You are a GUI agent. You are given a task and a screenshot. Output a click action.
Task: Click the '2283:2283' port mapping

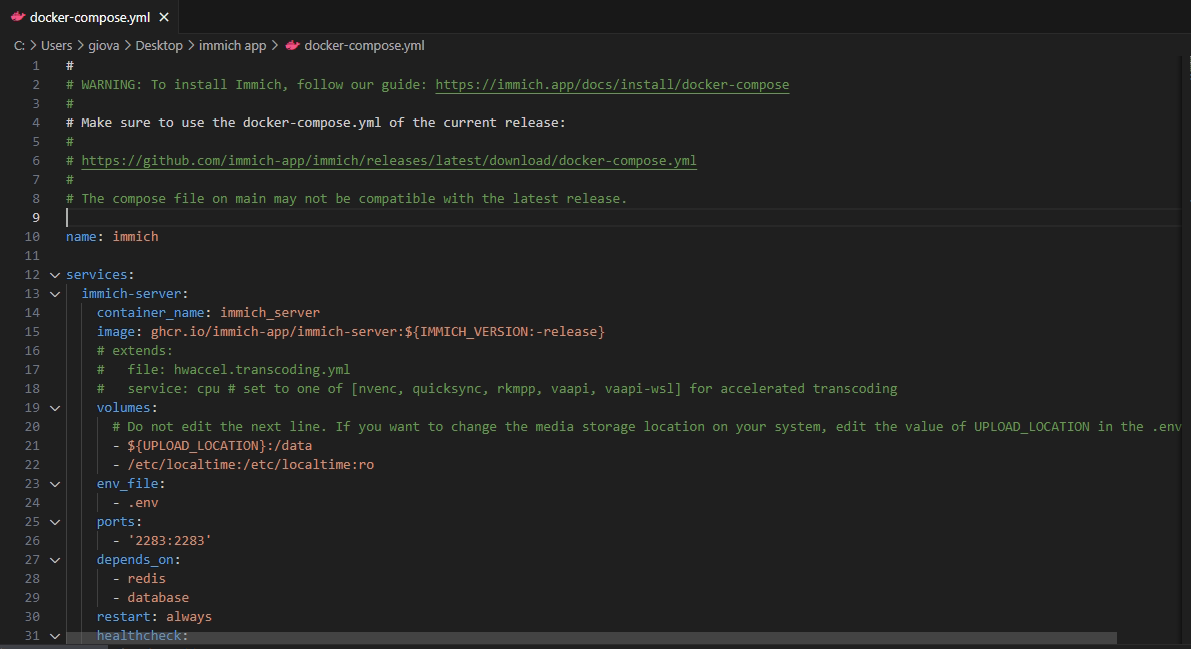[169, 540]
